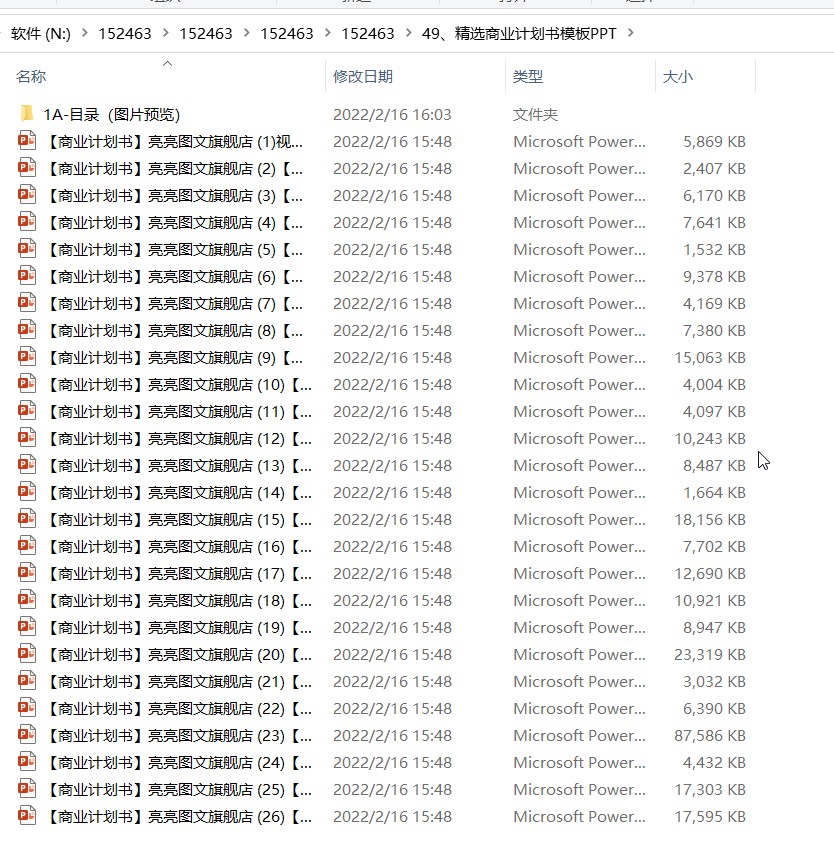Toggle sort arrow above 名称 column
This screenshot has width=834, height=848.
click(x=168, y=63)
